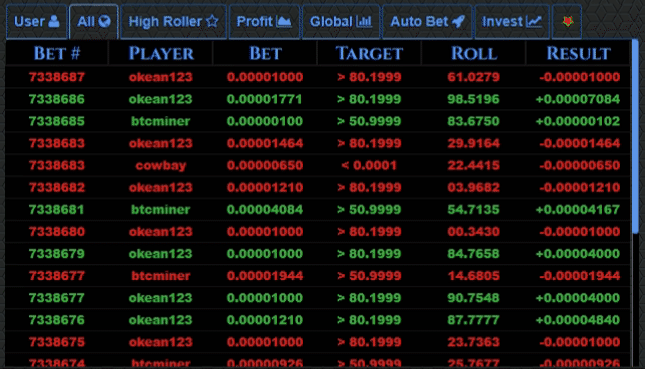Screen dimensions: 645x369
Task: Click roll value 90.7548
Action: 473,298
